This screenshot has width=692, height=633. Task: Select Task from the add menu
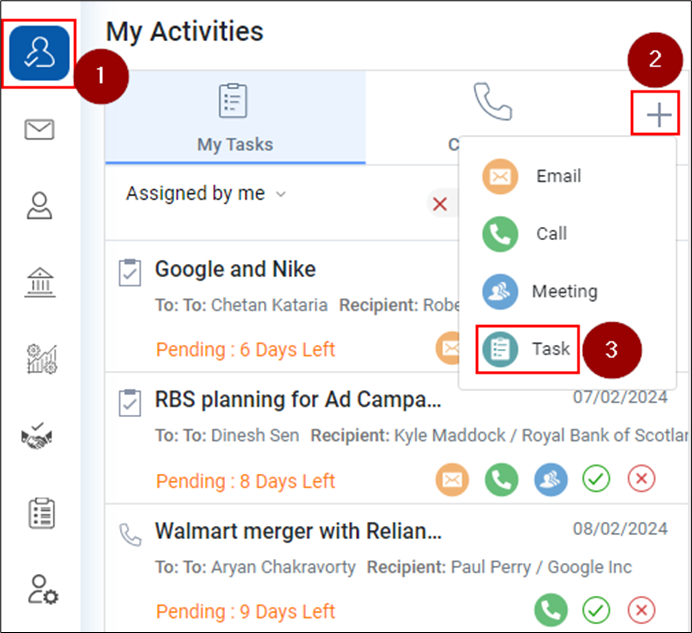coord(527,349)
